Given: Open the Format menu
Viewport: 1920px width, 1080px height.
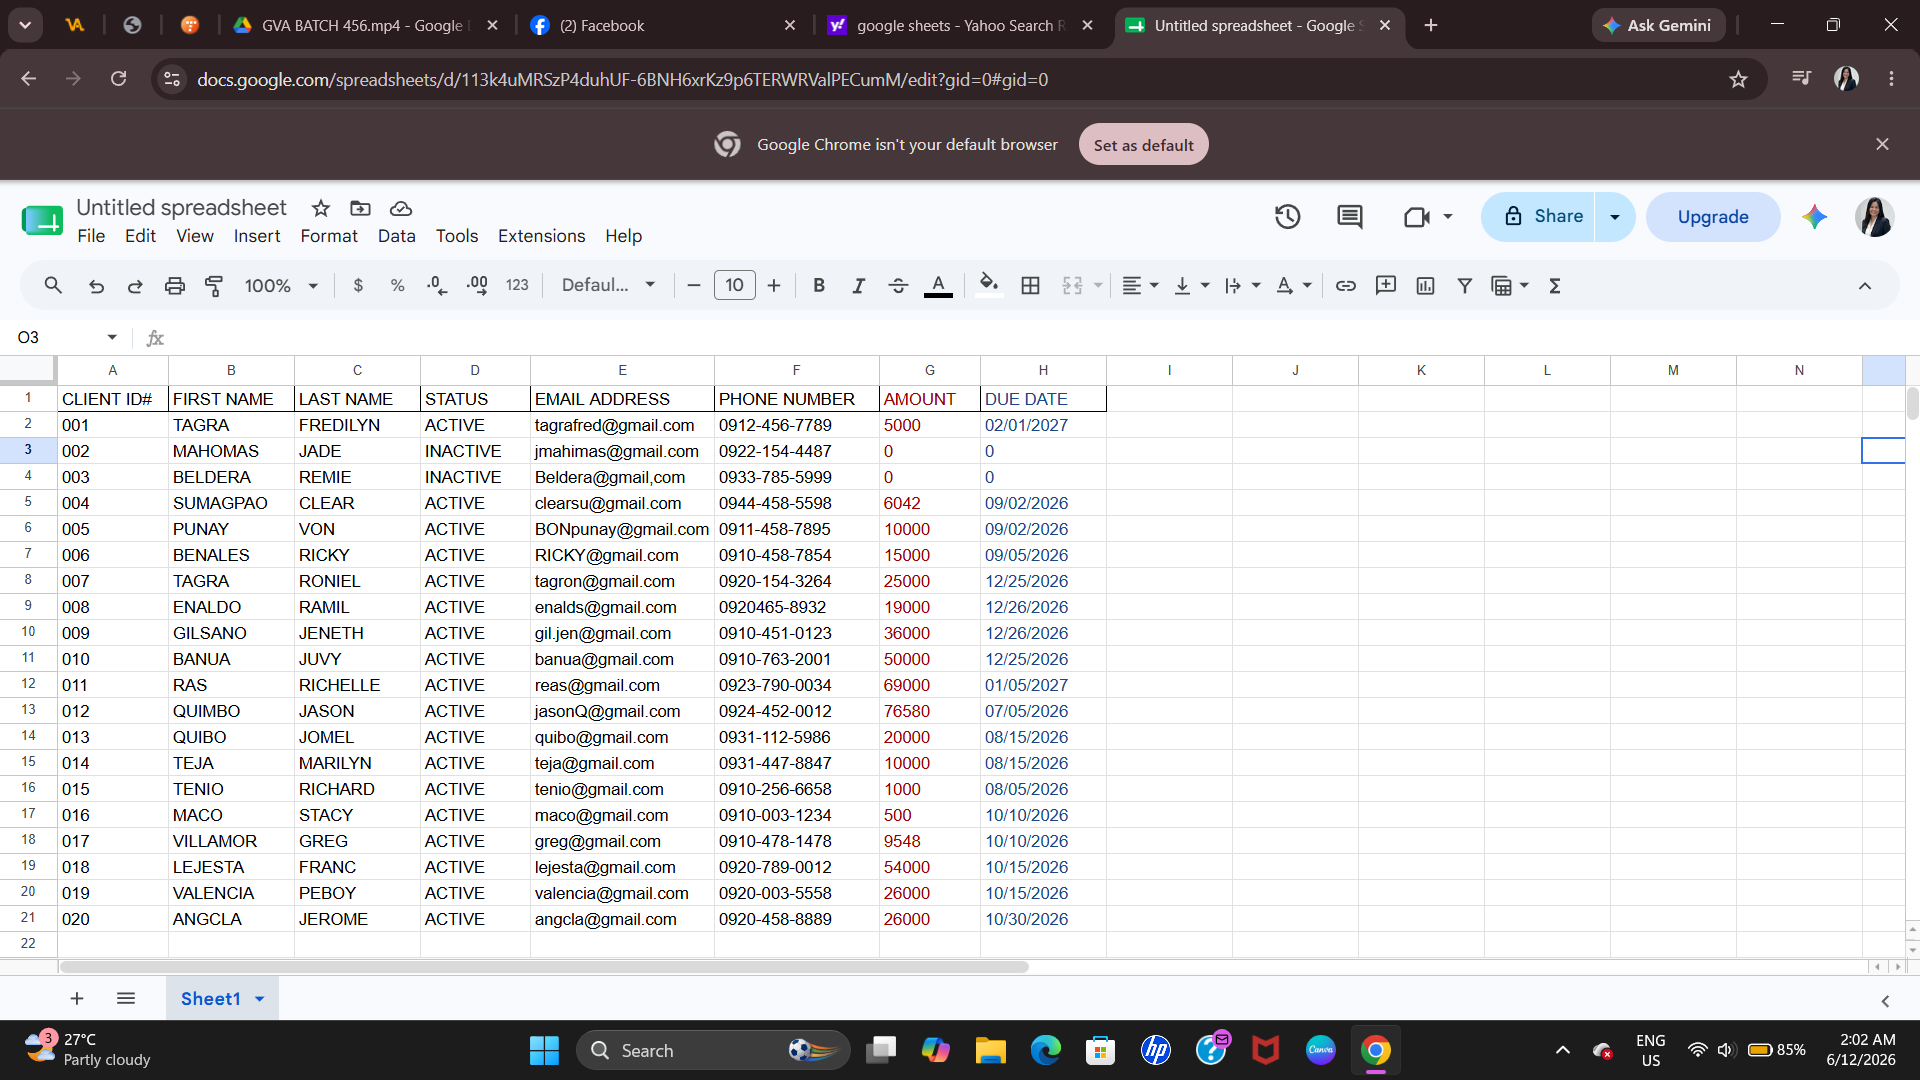Looking at the screenshot, I should [329, 236].
